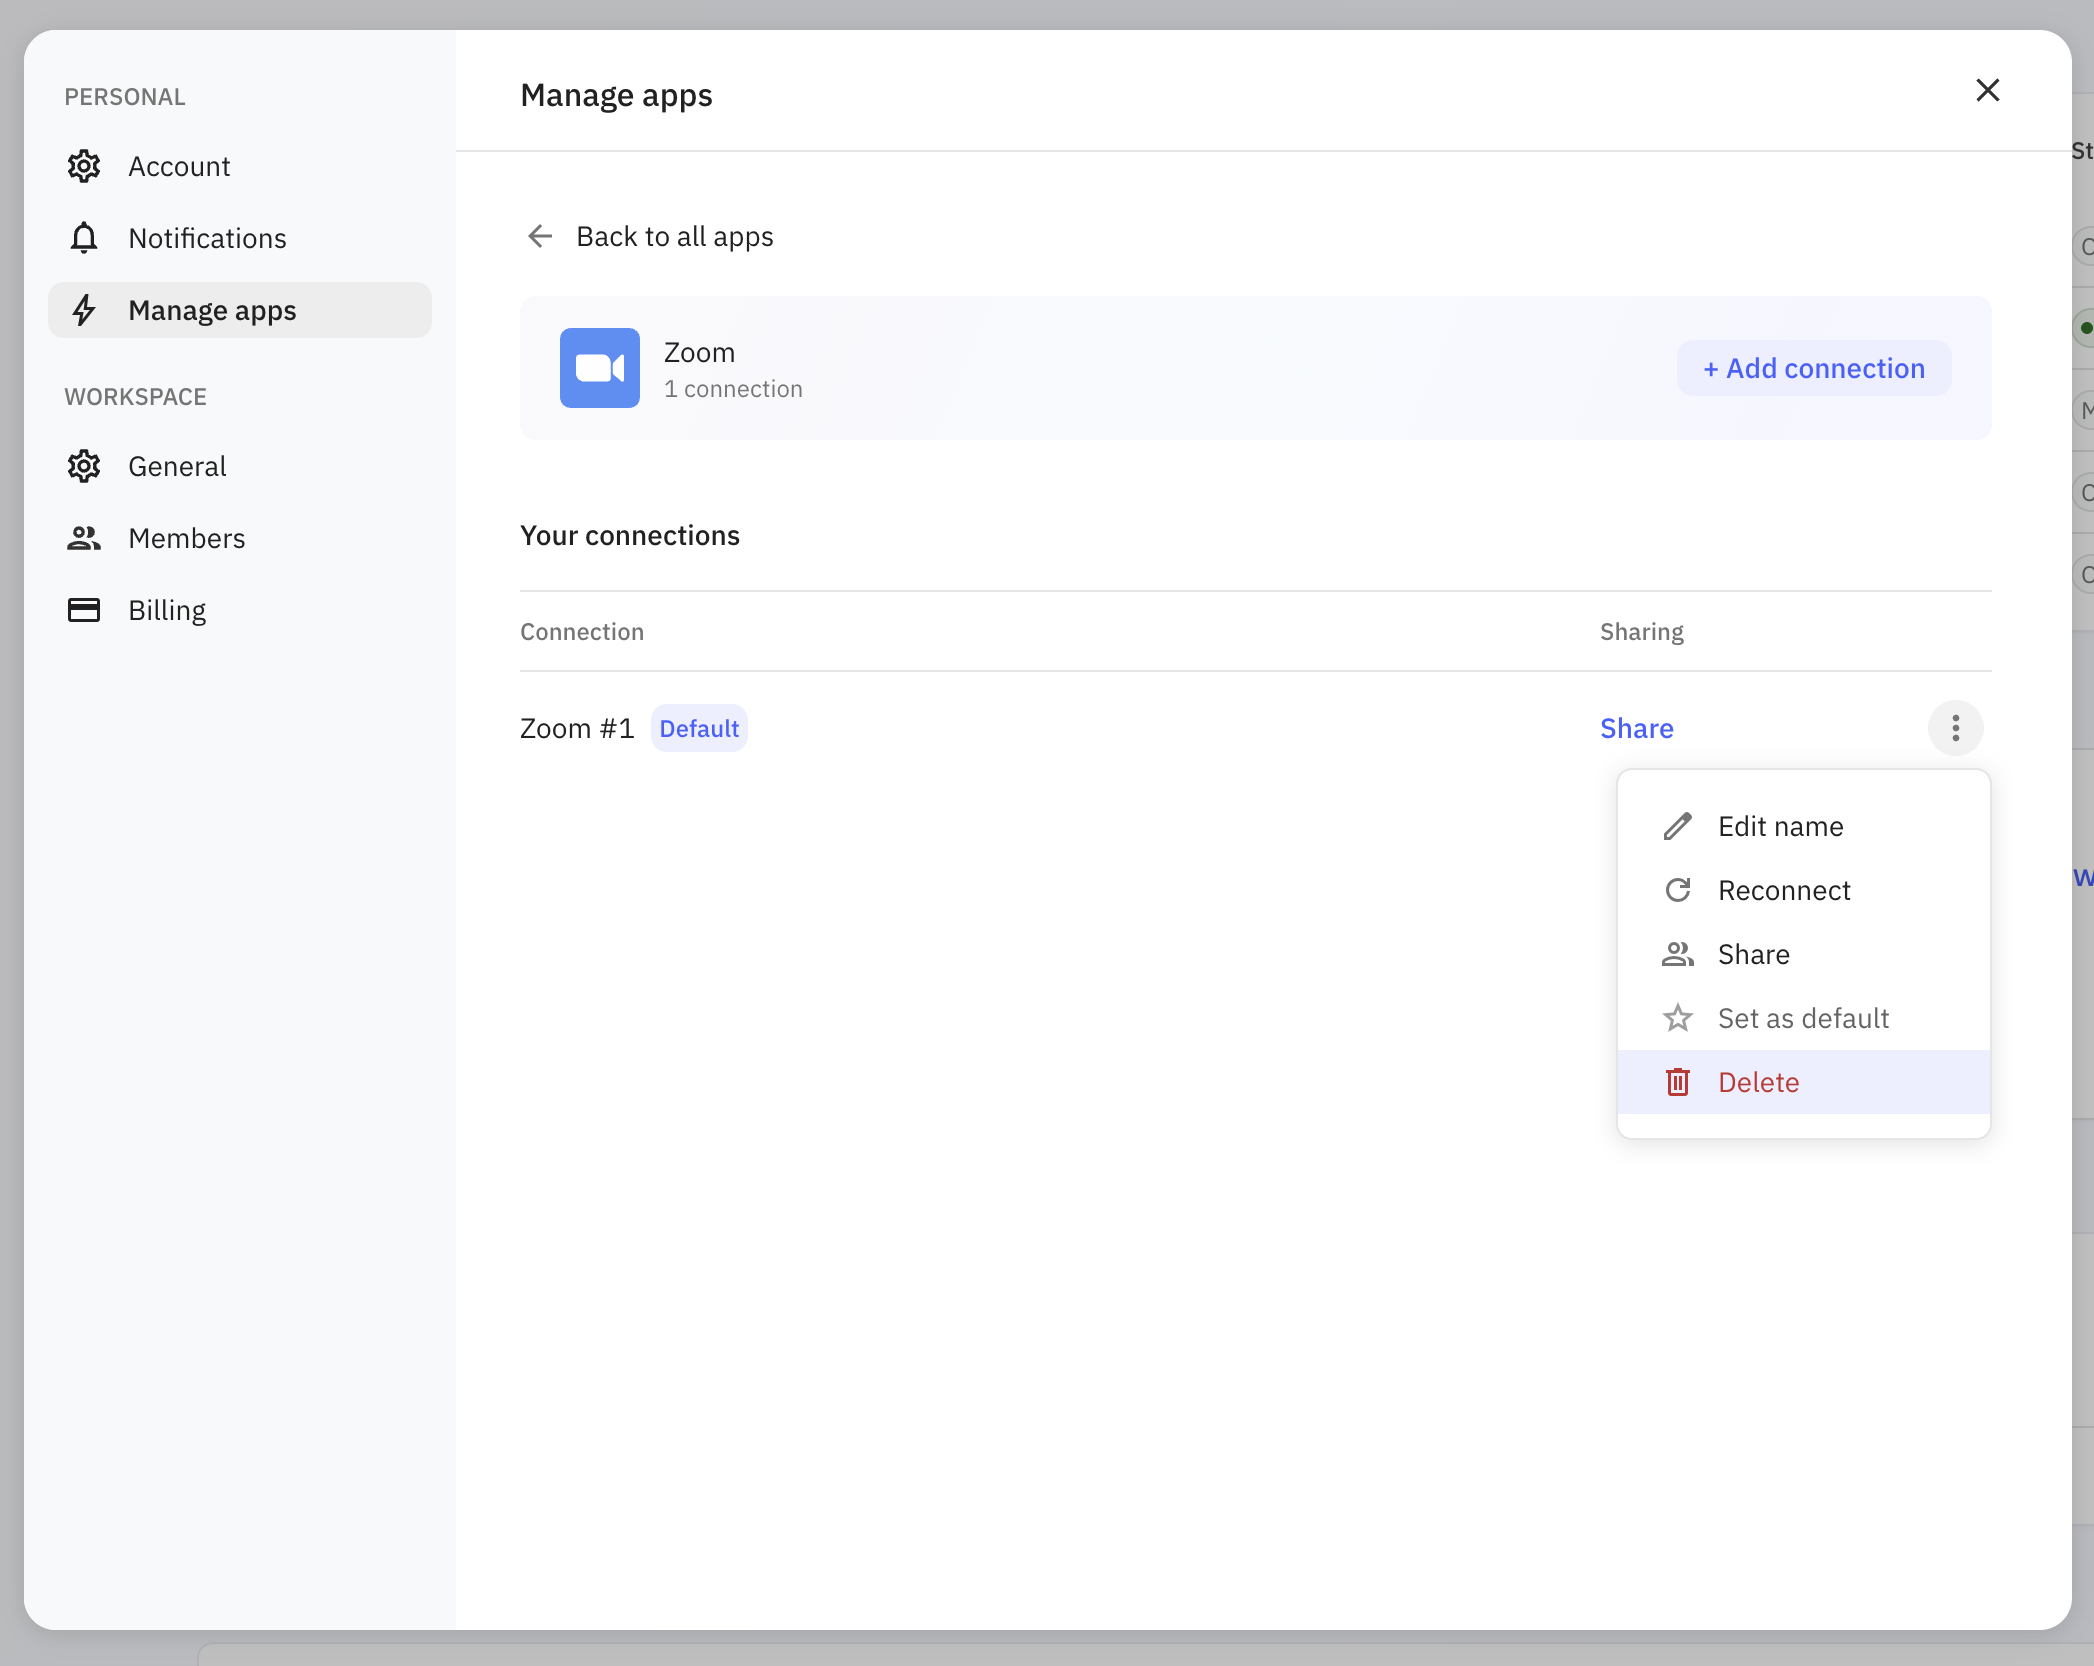This screenshot has height=1666, width=2094.
Task: Click the Zoom app camera icon
Action: coord(599,368)
